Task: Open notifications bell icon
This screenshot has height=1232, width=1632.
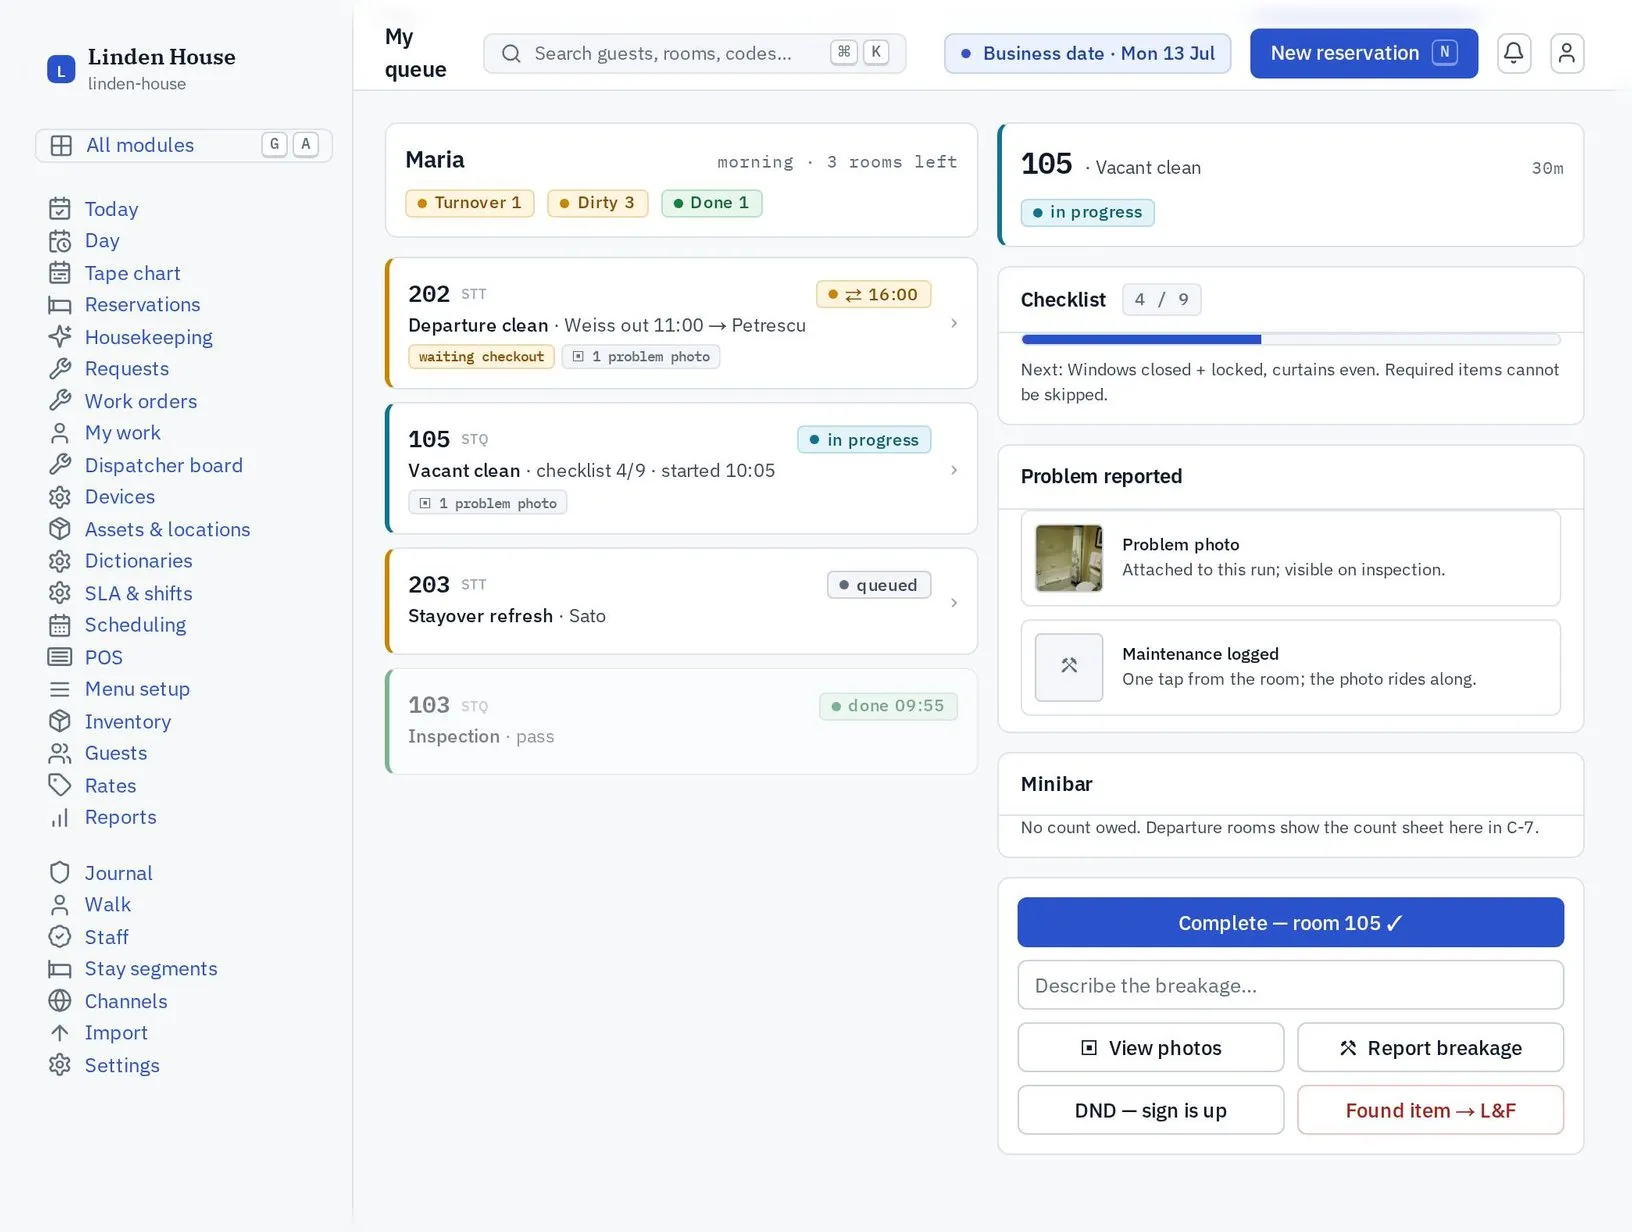Action: coord(1513,53)
